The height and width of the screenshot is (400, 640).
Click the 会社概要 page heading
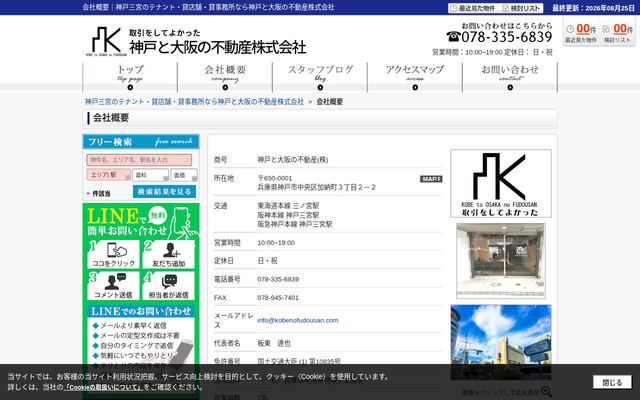click(111, 118)
